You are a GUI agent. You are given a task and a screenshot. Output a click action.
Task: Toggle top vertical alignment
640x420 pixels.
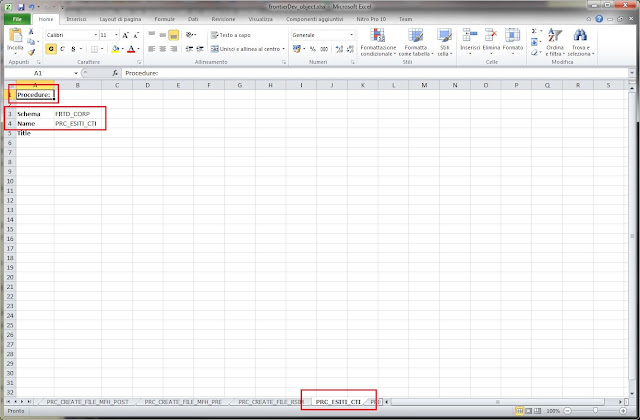click(151, 35)
